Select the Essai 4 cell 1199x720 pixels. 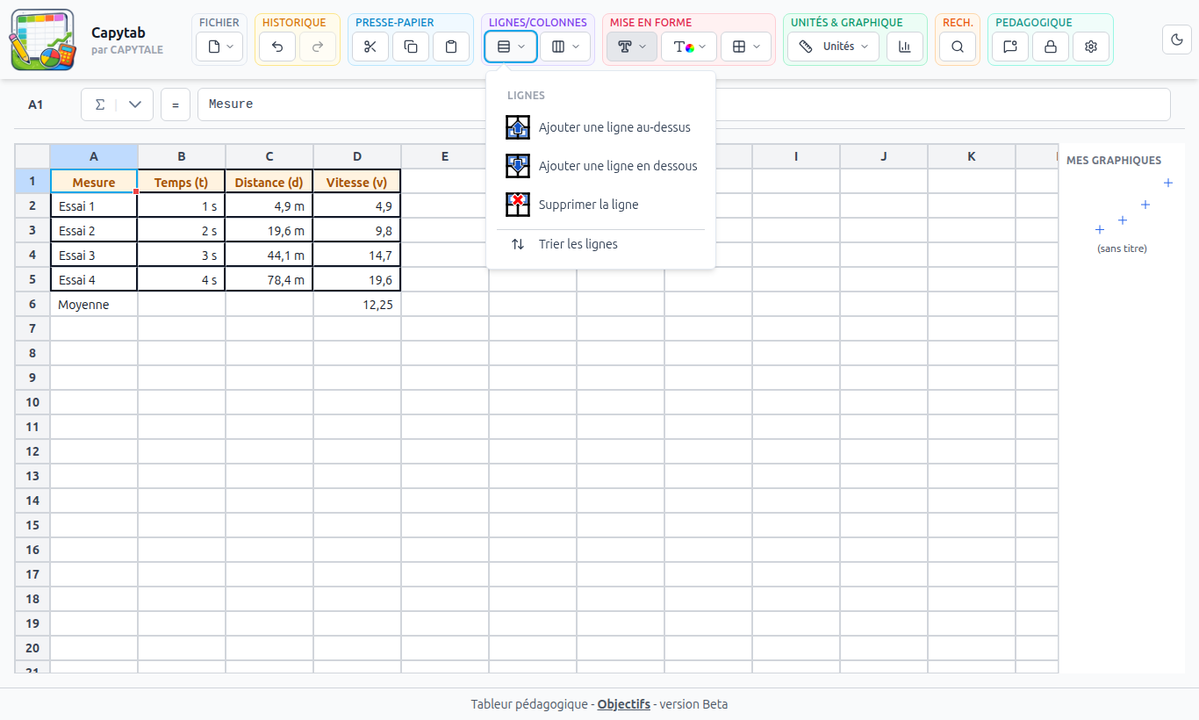[x=94, y=280]
